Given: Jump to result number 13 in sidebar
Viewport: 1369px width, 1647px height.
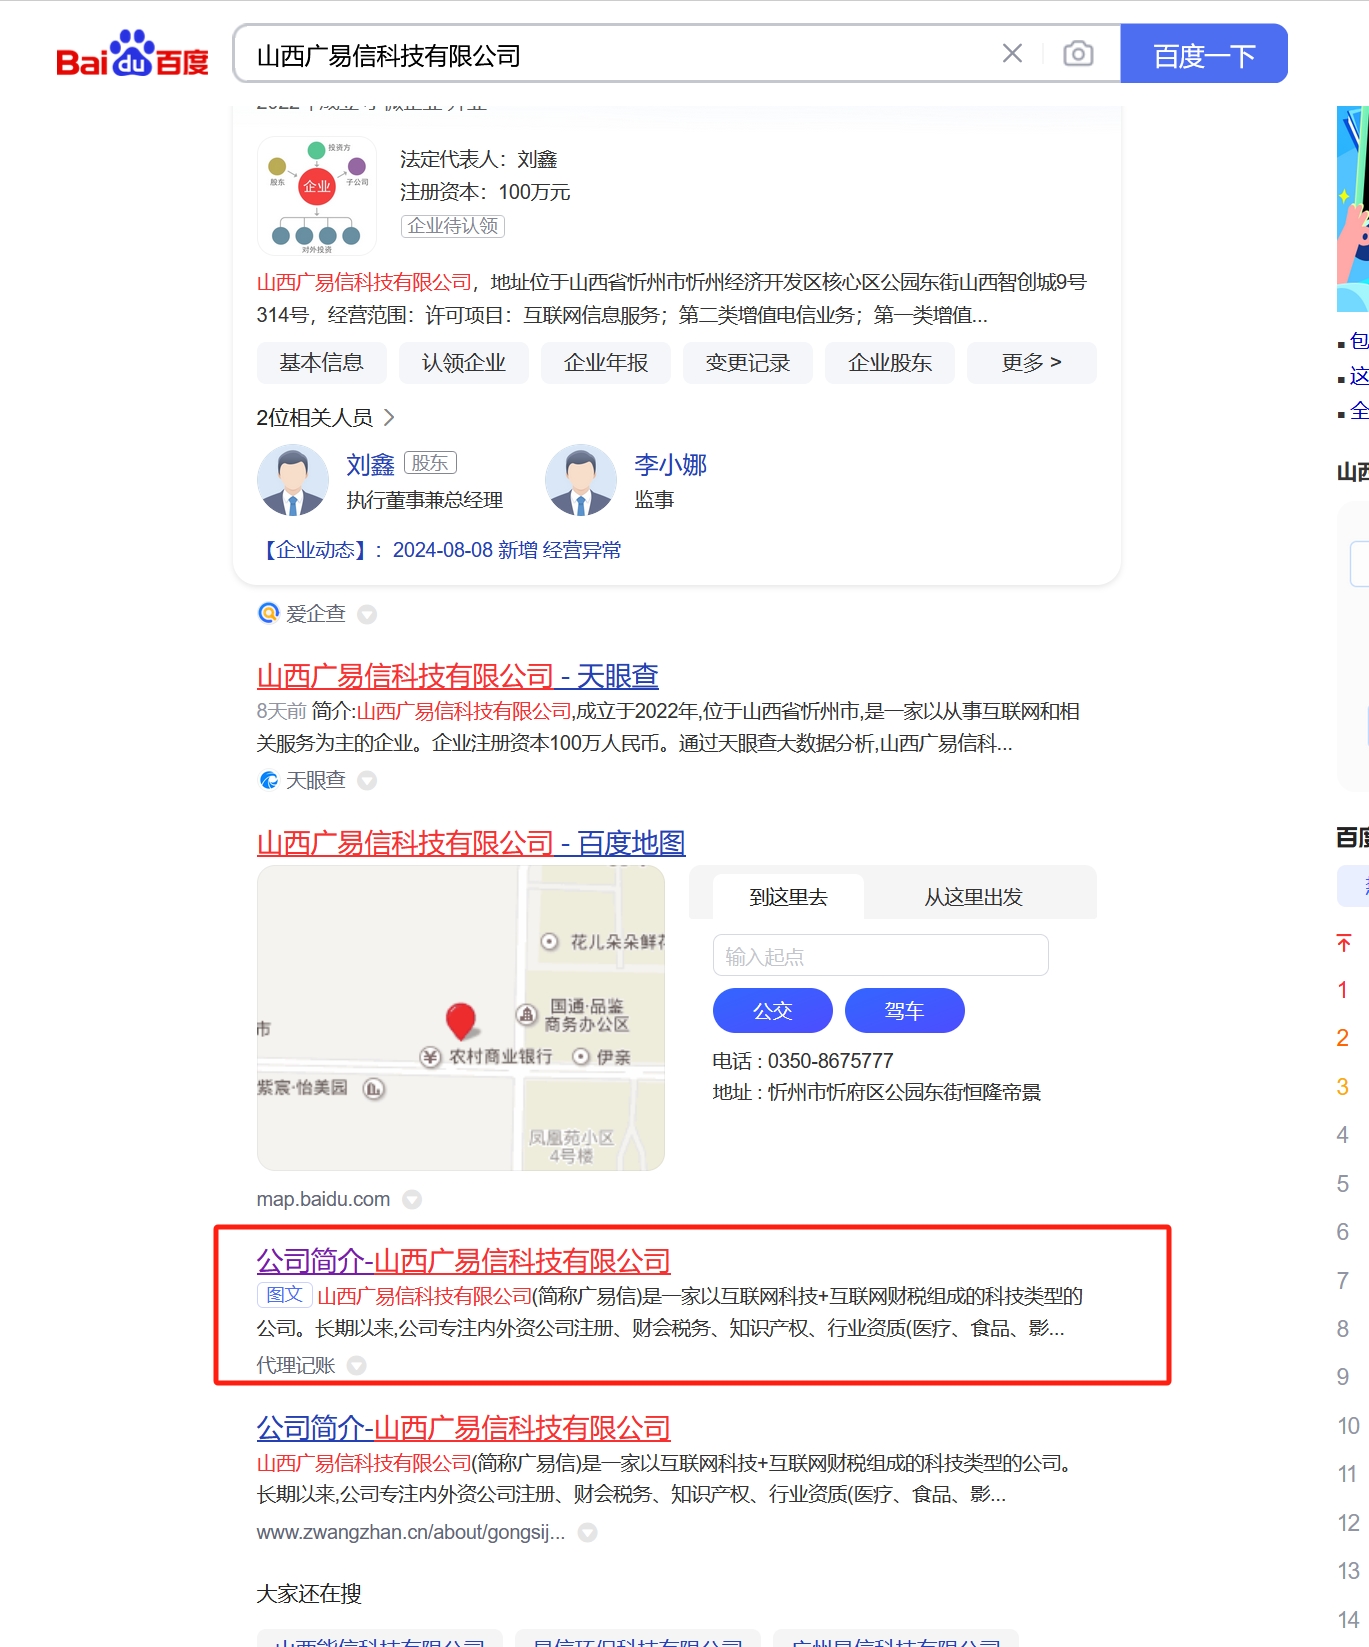Looking at the screenshot, I should (x=1348, y=1571).
